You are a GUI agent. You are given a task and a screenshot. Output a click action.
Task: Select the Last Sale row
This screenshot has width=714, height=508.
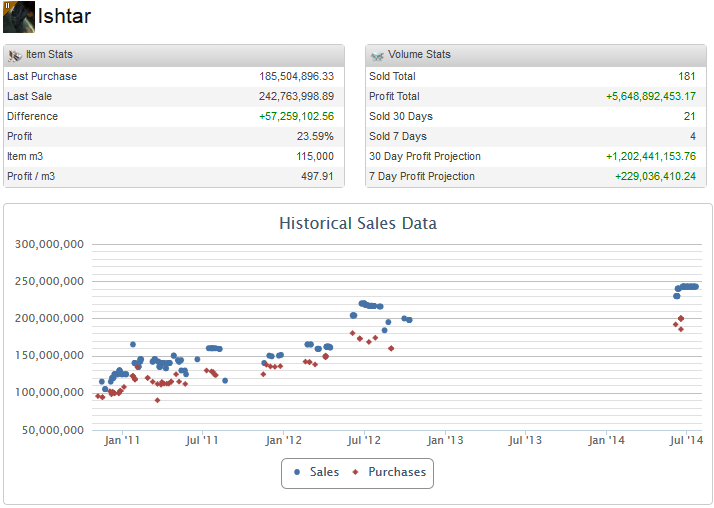click(x=174, y=96)
